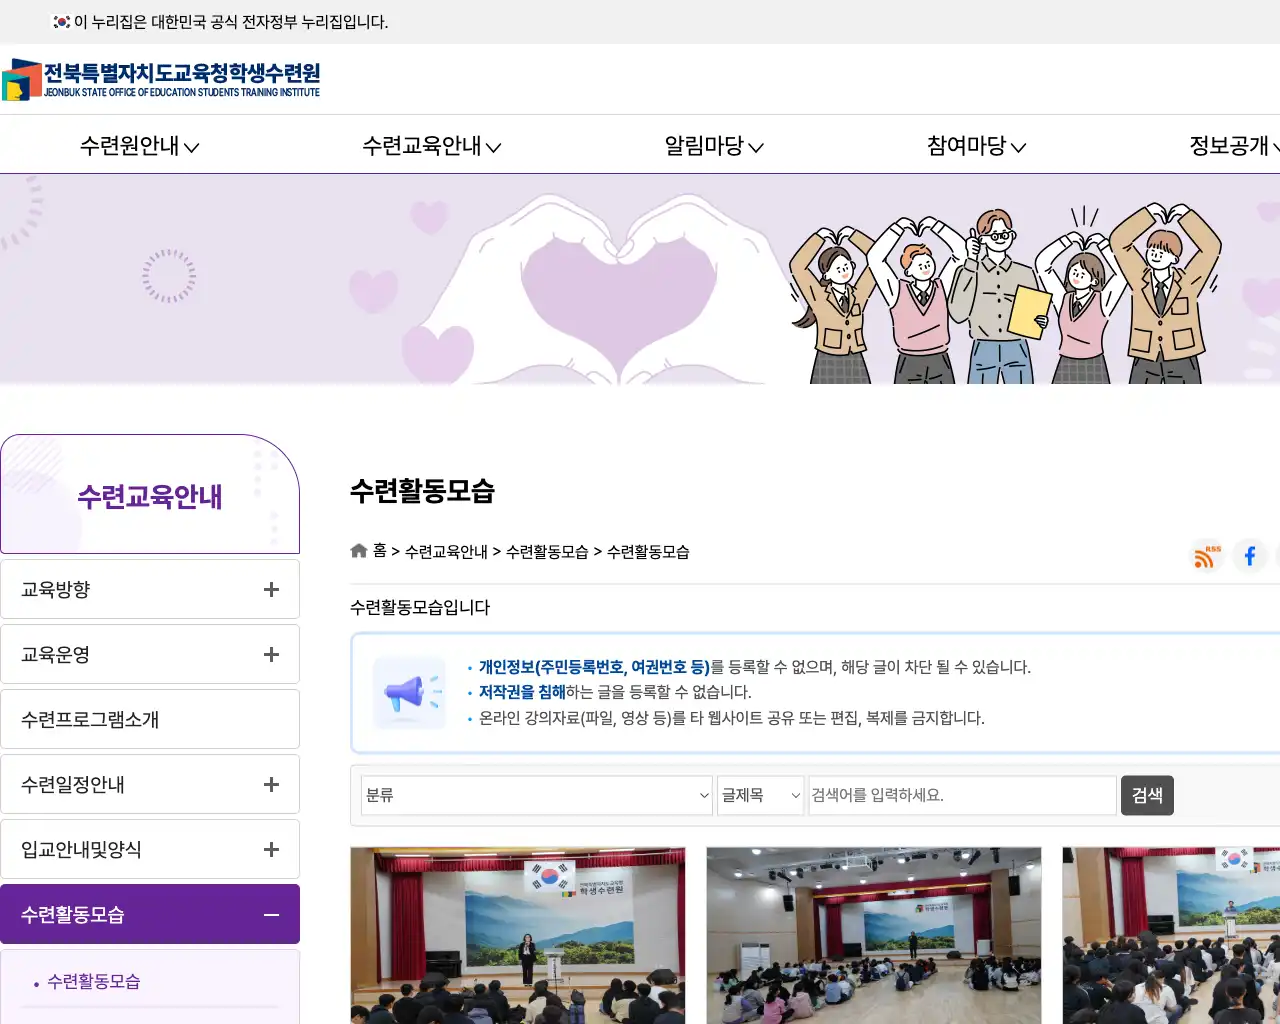Click in the 검색어를 입력하세요 search field

[962, 796]
